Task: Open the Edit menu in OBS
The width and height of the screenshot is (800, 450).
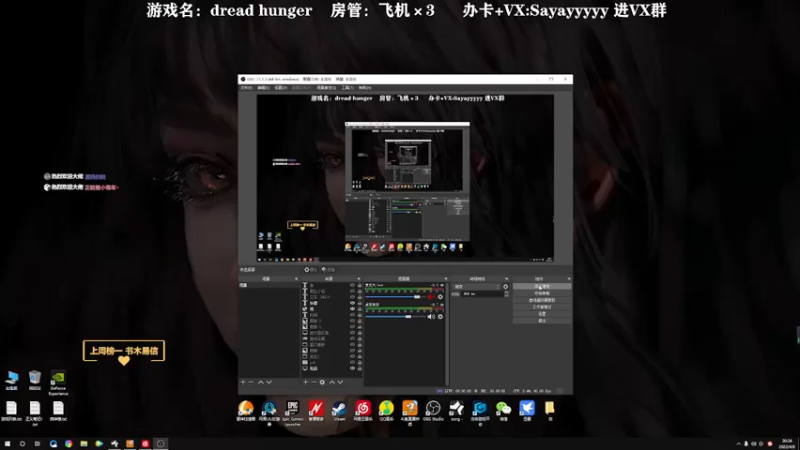Action: tap(263, 88)
